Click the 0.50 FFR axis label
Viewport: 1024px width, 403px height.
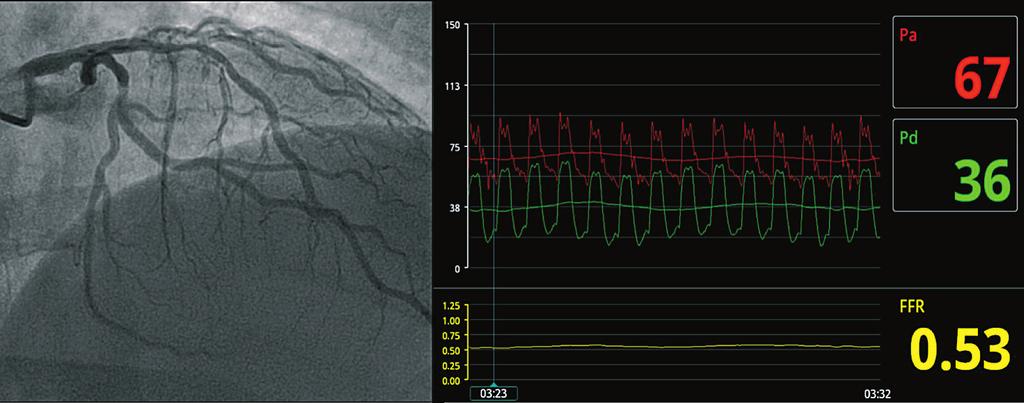coord(452,350)
